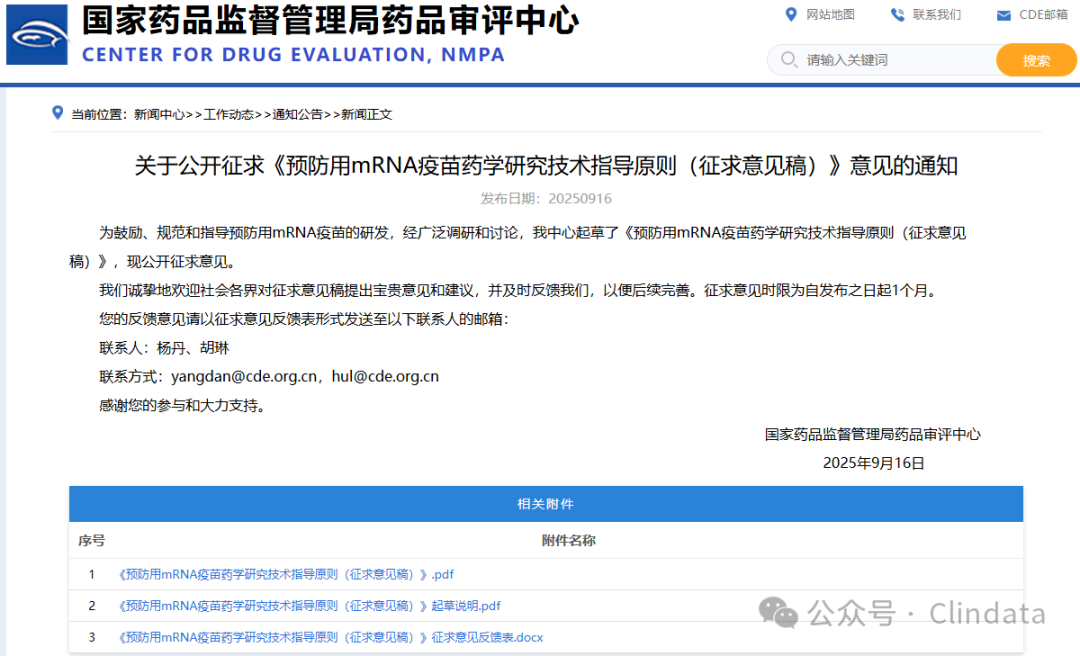Viewport: 1080px width, 656px height.
Task: Click the CDE fish logo
Action: [37, 34]
